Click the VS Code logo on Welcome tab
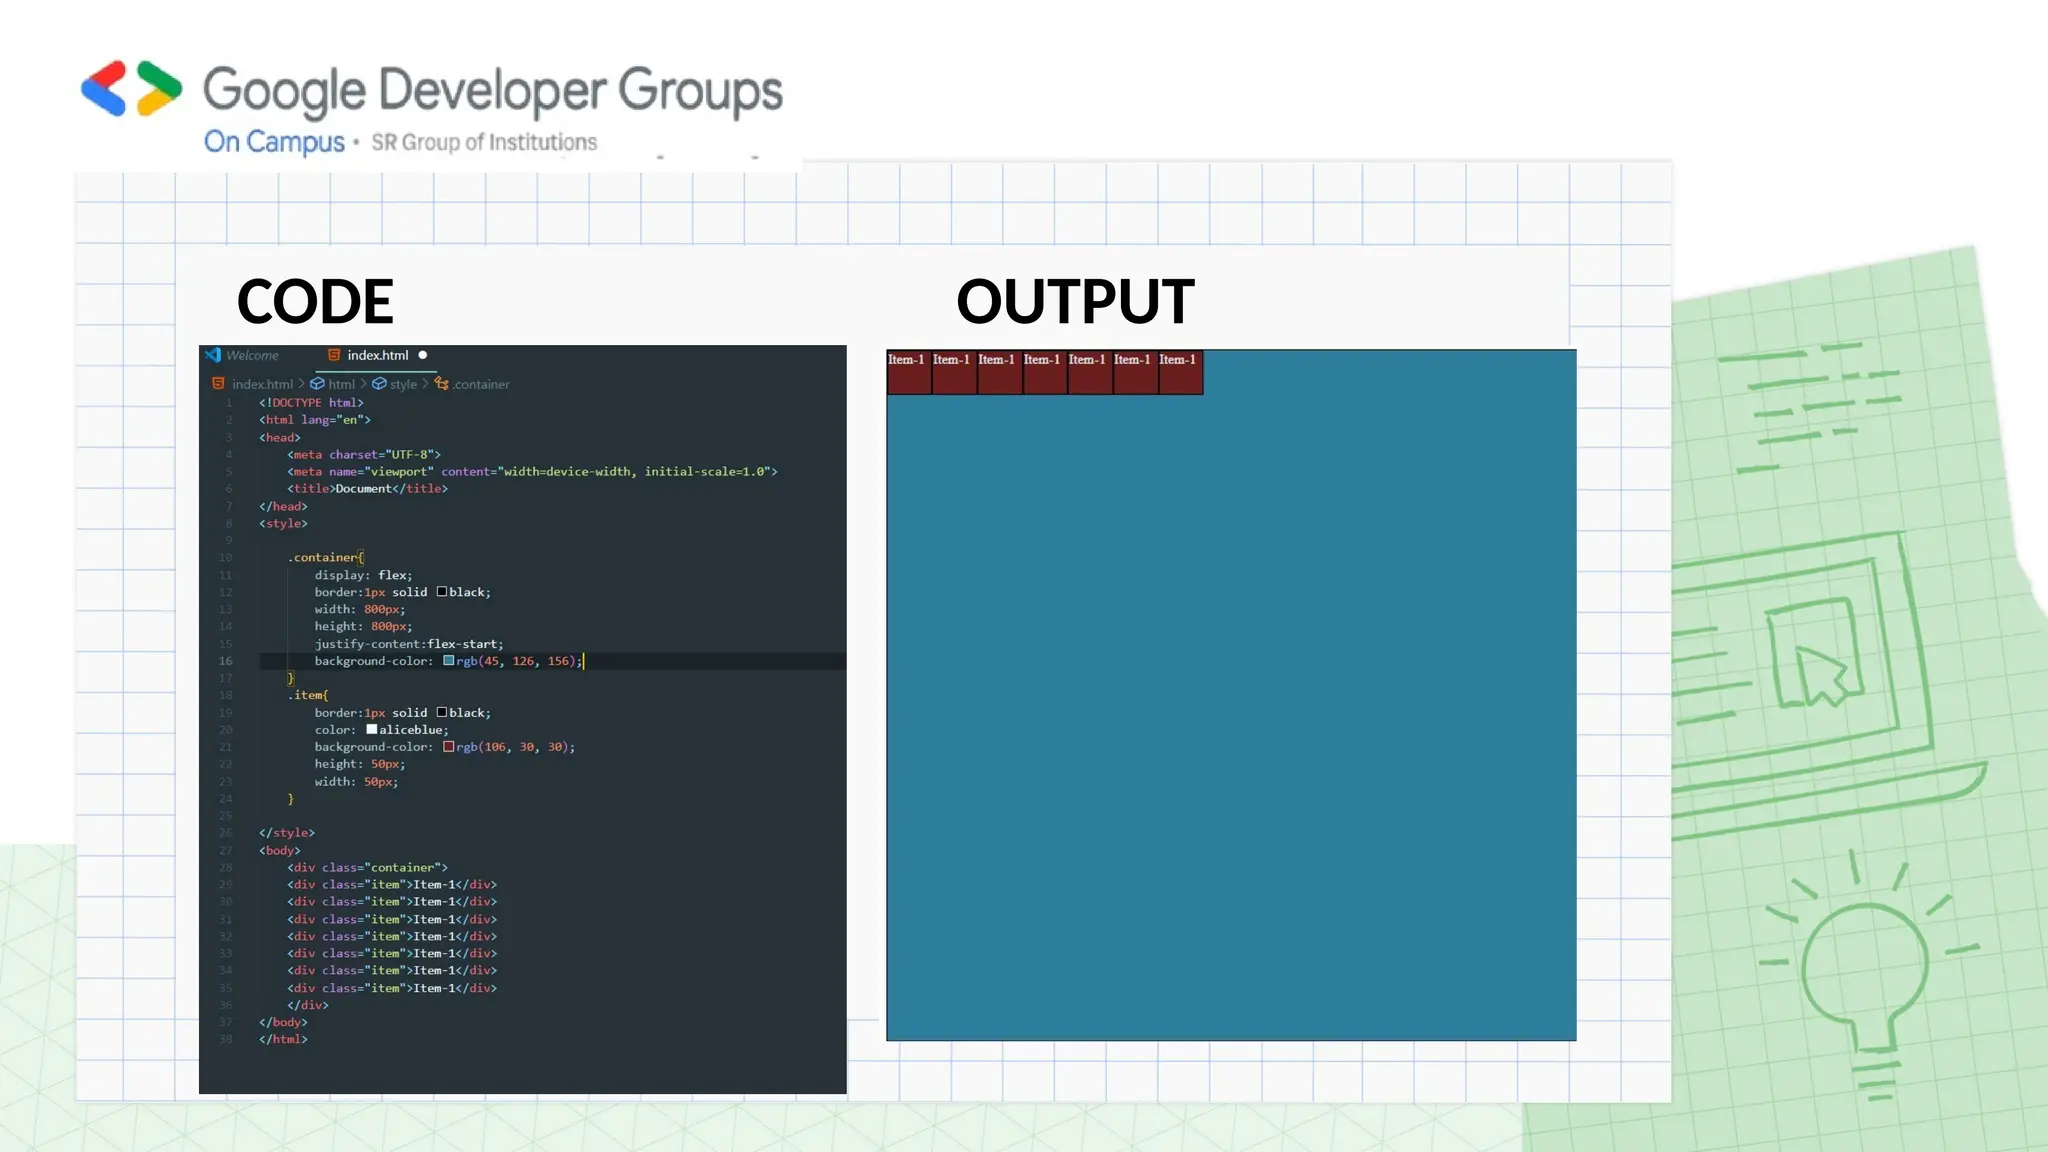The width and height of the screenshot is (2048, 1152). pos(212,355)
